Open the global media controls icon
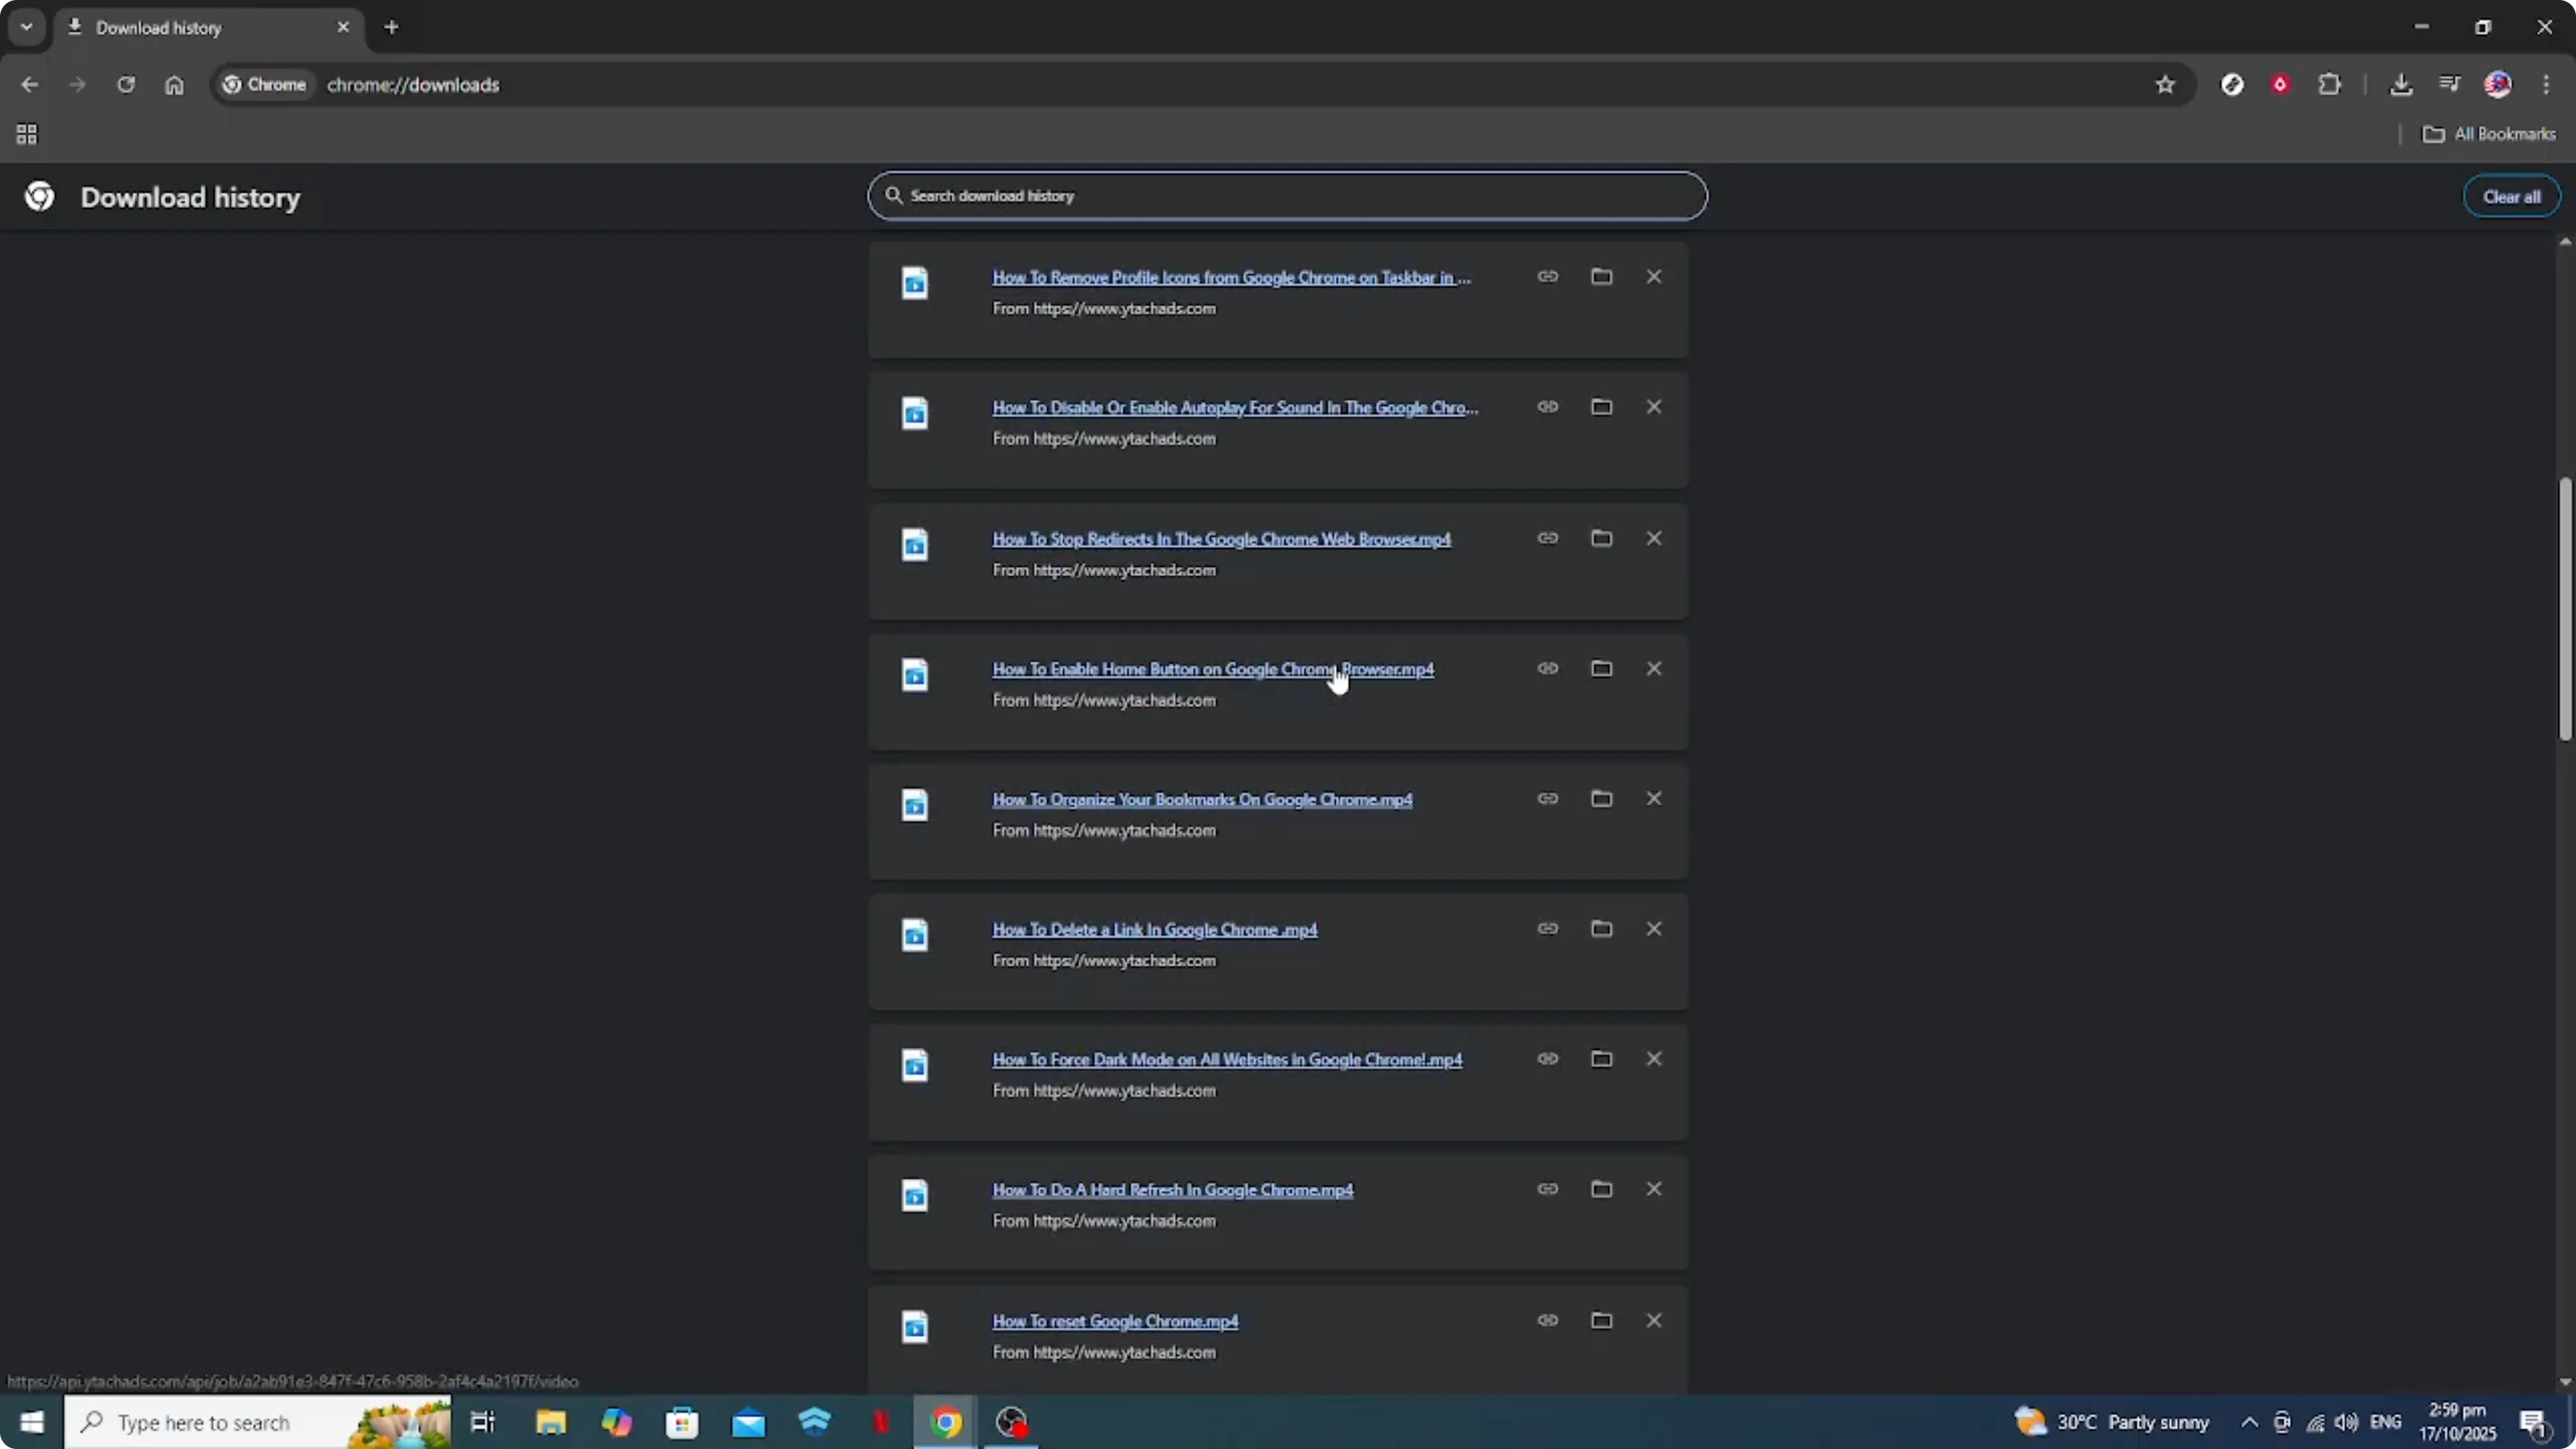This screenshot has width=2576, height=1449. (2450, 84)
